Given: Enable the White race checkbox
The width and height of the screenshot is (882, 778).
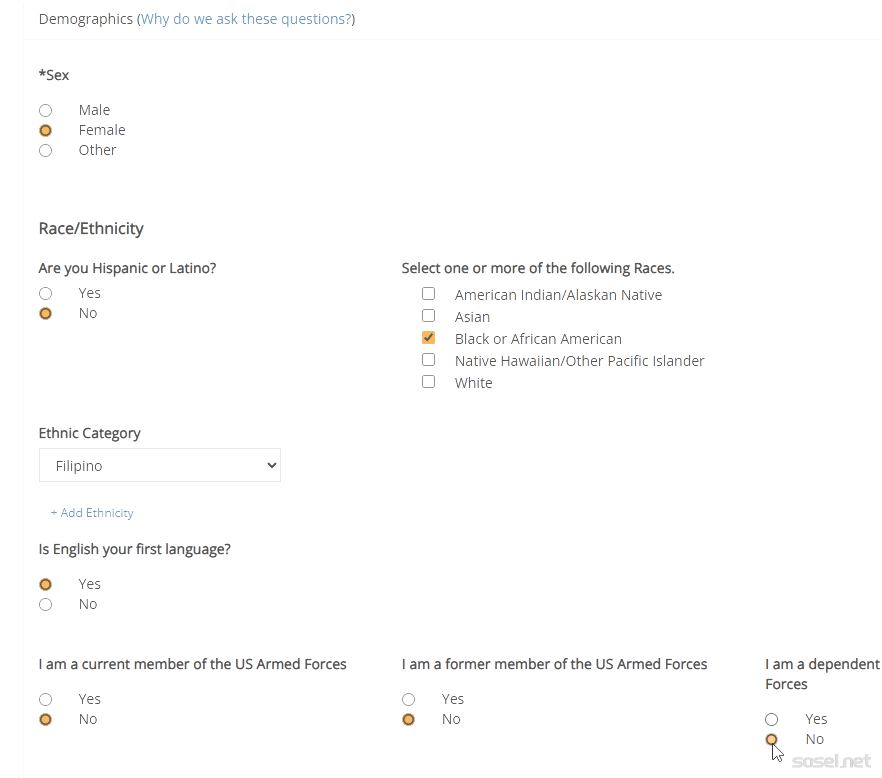Looking at the screenshot, I should [428, 382].
